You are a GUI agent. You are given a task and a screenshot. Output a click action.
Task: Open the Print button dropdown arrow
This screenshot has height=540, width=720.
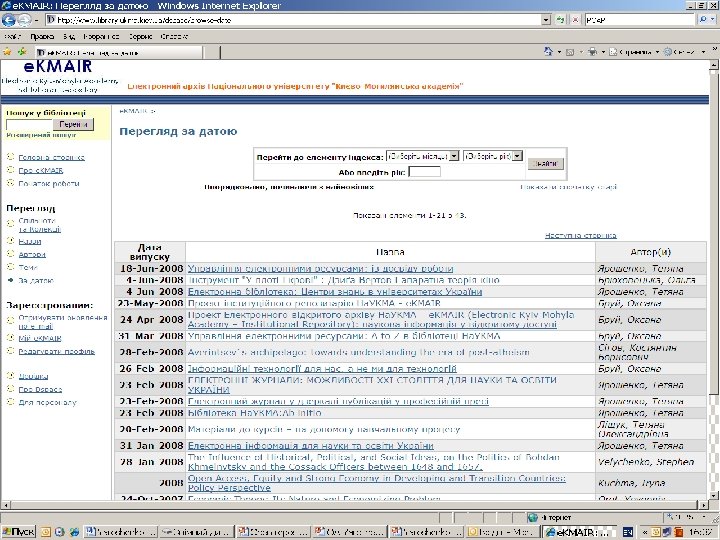click(x=603, y=52)
